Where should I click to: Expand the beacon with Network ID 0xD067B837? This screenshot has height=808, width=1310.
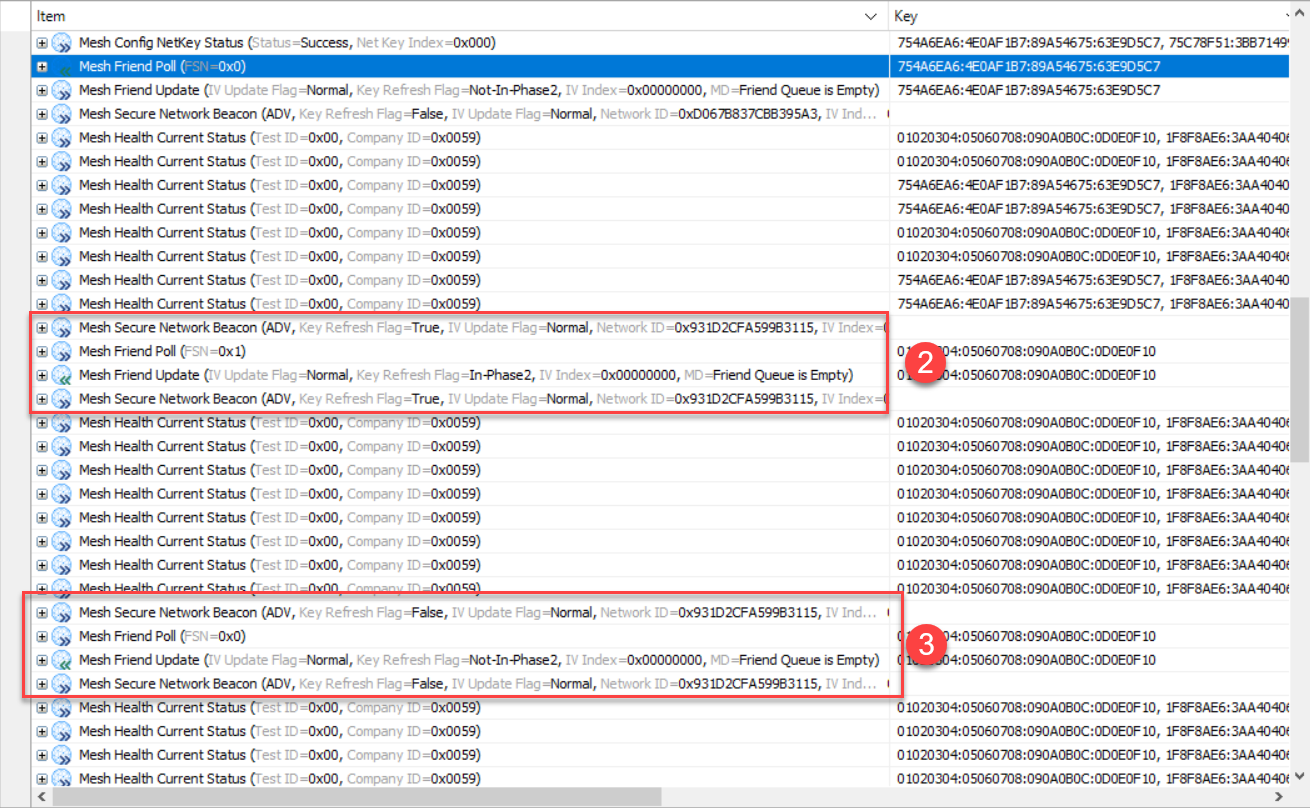tap(42, 114)
